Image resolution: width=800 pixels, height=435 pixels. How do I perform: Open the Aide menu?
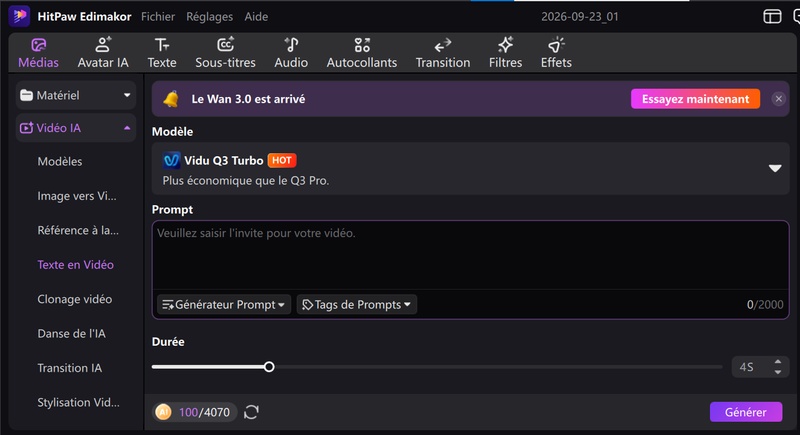(x=256, y=17)
